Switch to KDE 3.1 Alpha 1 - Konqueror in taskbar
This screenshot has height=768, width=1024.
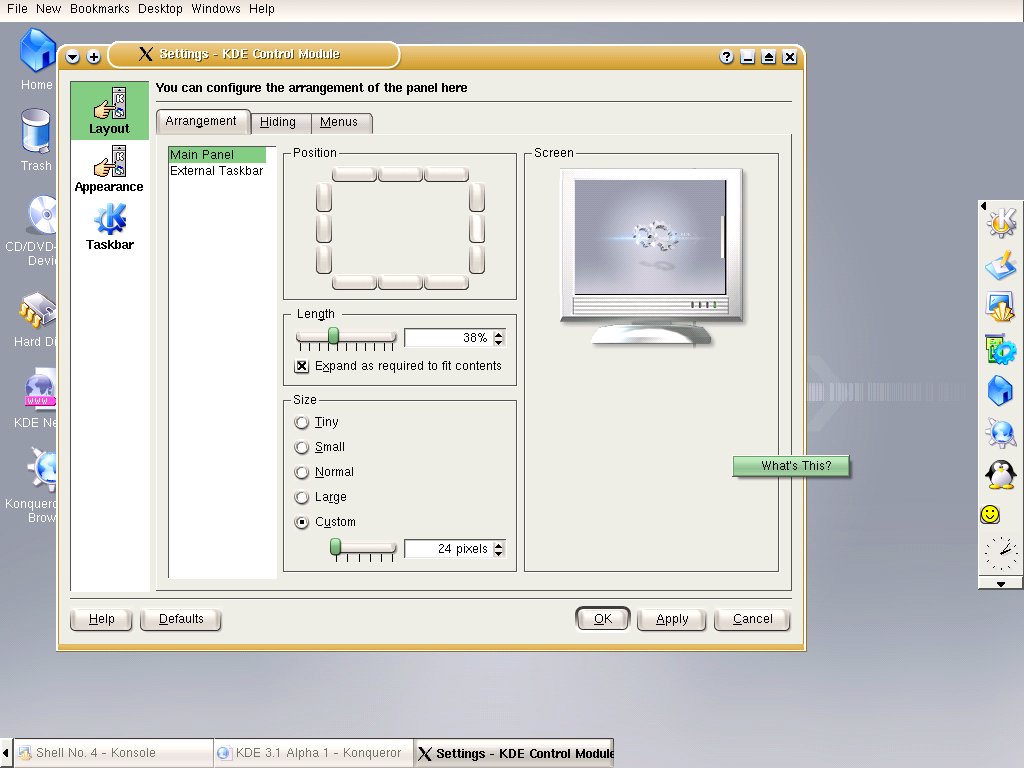click(313, 753)
